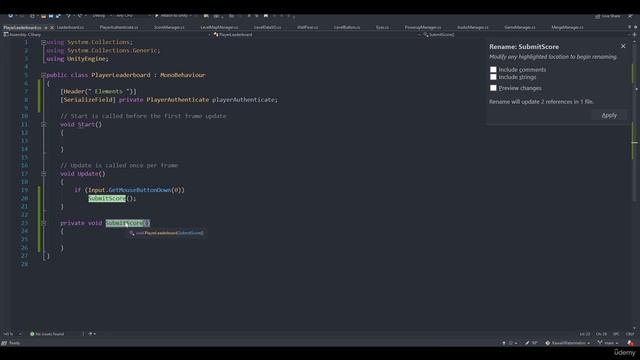
Task: Apply the SubmitScore rename
Action: 609,116
